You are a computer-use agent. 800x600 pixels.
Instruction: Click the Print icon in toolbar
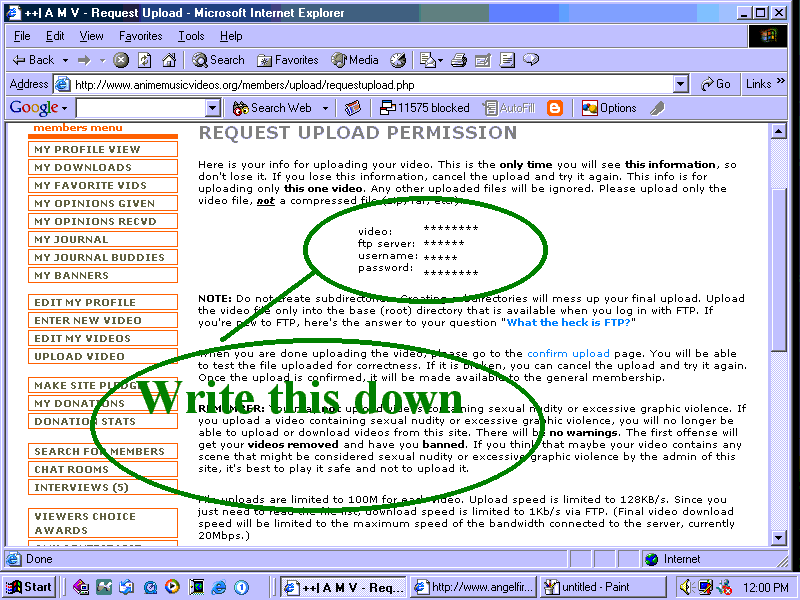click(459, 60)
